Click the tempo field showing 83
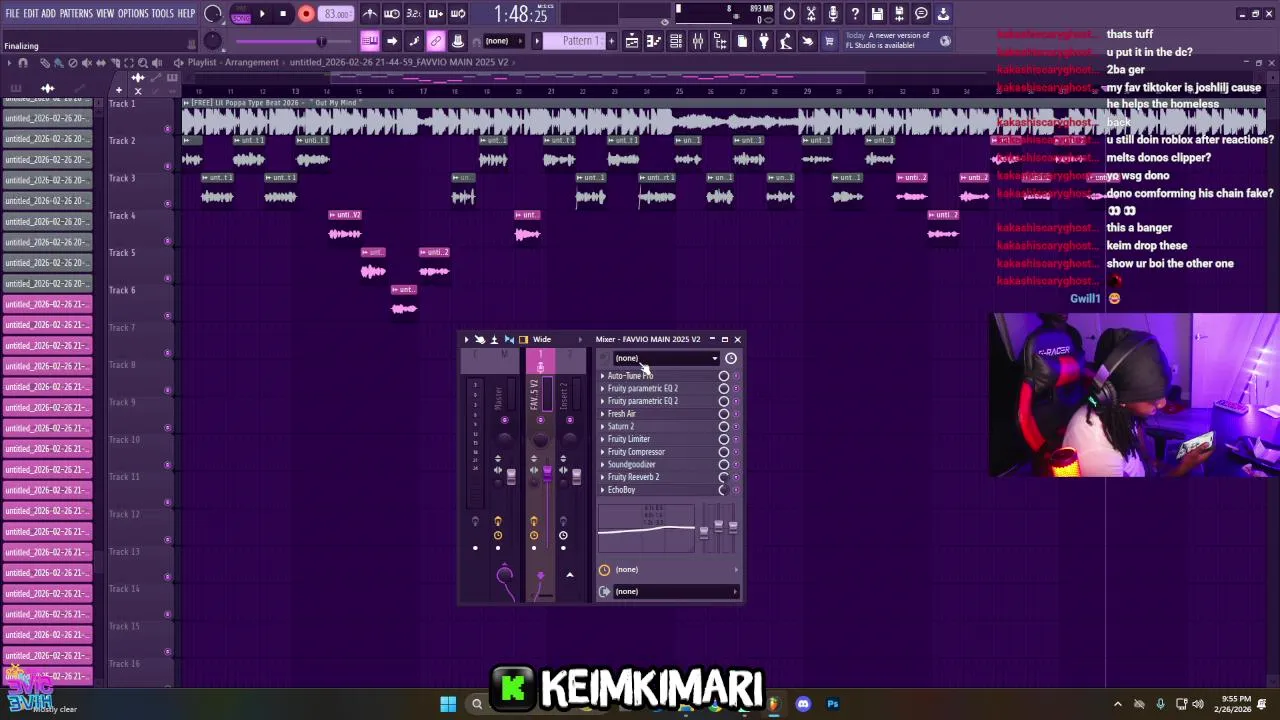The height and width of the screenshot is (720, 1280). tap(336, 14)
